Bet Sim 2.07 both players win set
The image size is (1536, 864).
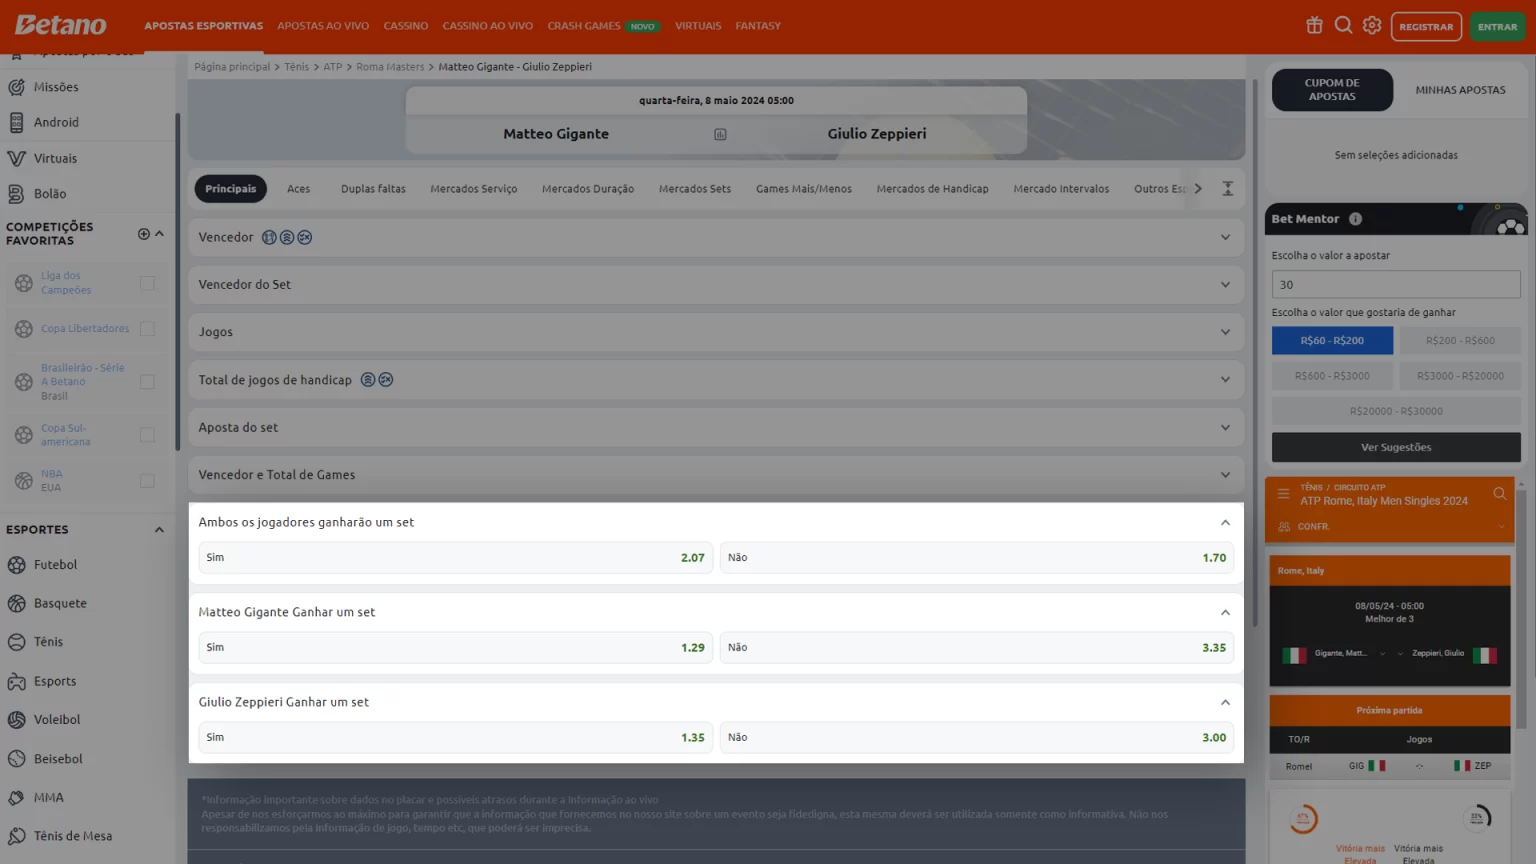tap(456, 558)
